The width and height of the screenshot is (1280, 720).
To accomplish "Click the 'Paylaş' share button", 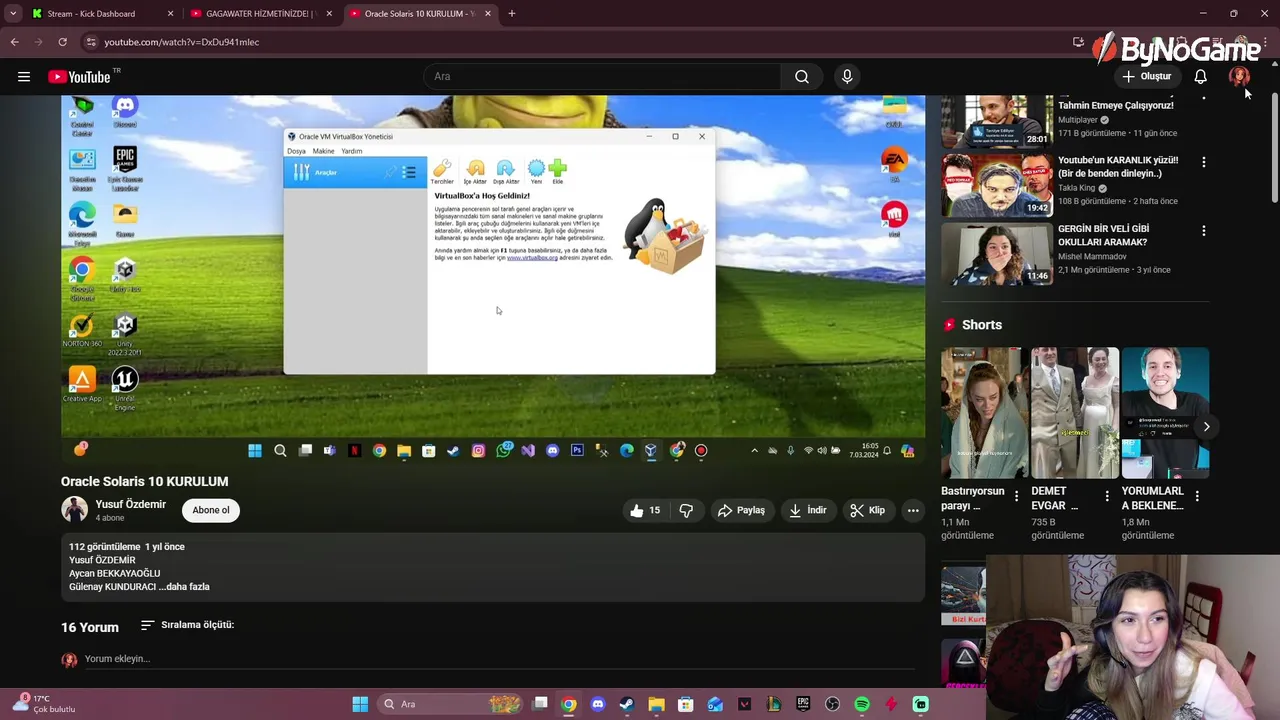I will [741, 510].
